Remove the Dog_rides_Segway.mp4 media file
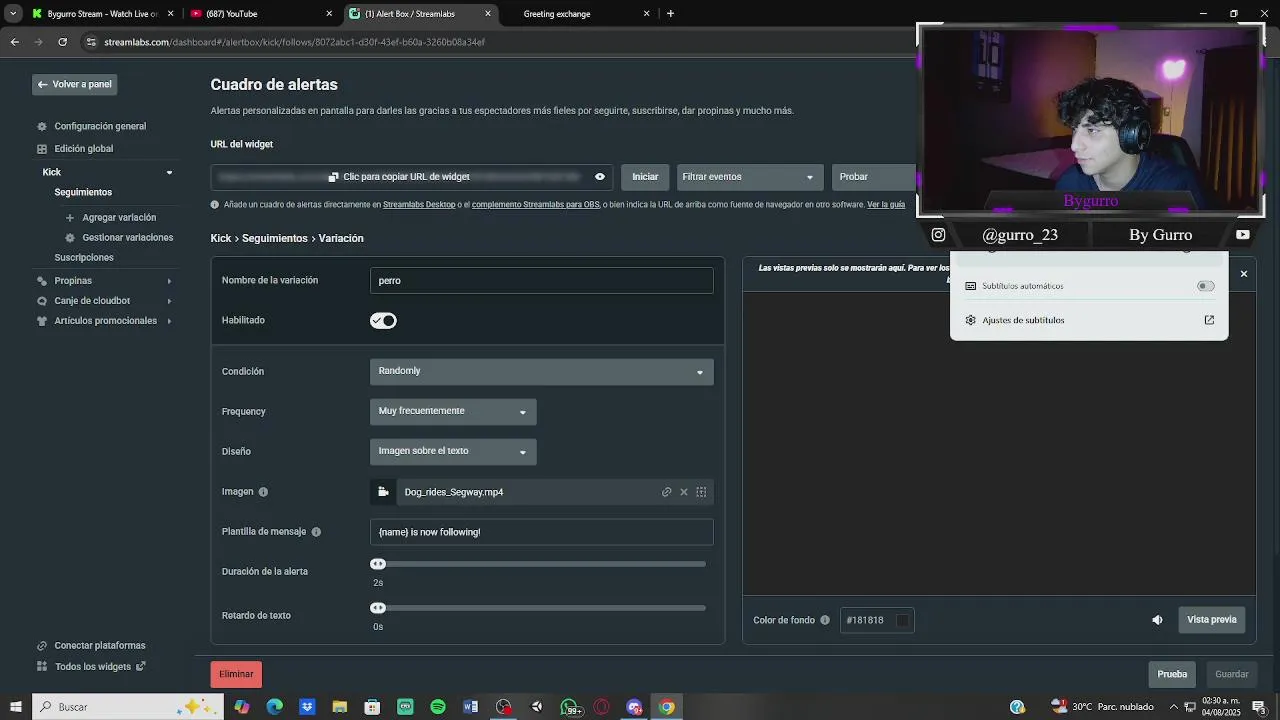This screenshot has width=1280, height=720. 684,492
